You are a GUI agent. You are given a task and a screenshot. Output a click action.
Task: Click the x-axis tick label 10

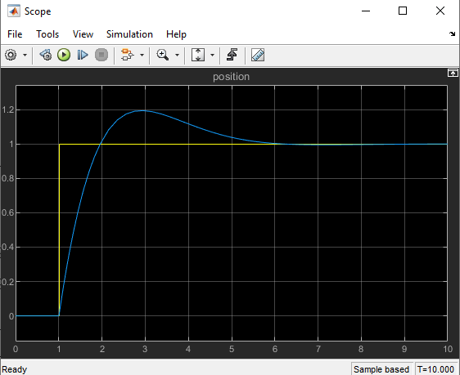tap(448, 349)
